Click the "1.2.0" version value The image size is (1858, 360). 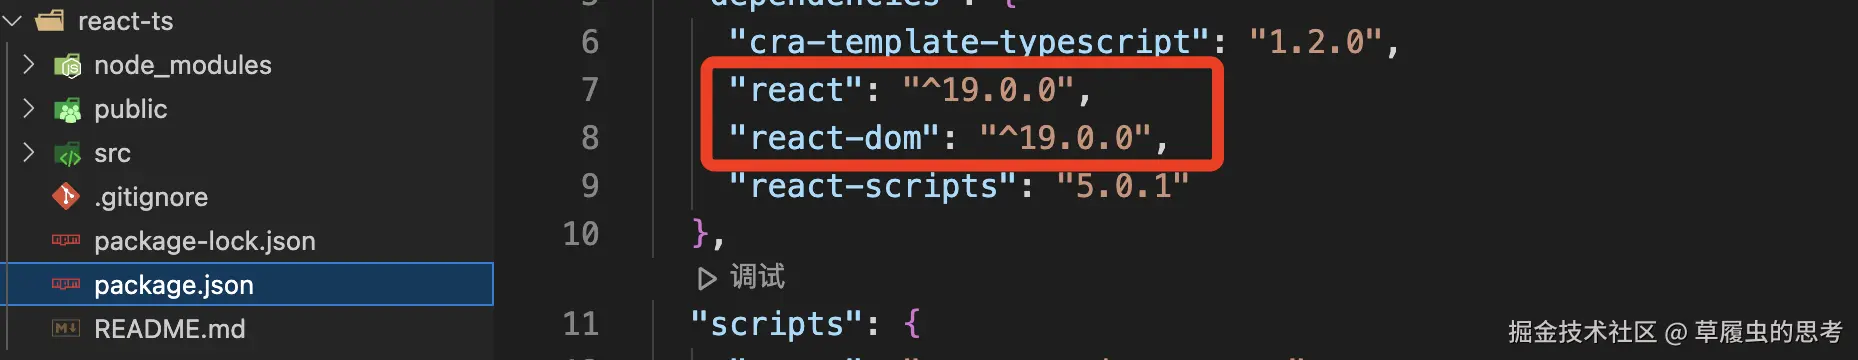tap(1315, 42)
